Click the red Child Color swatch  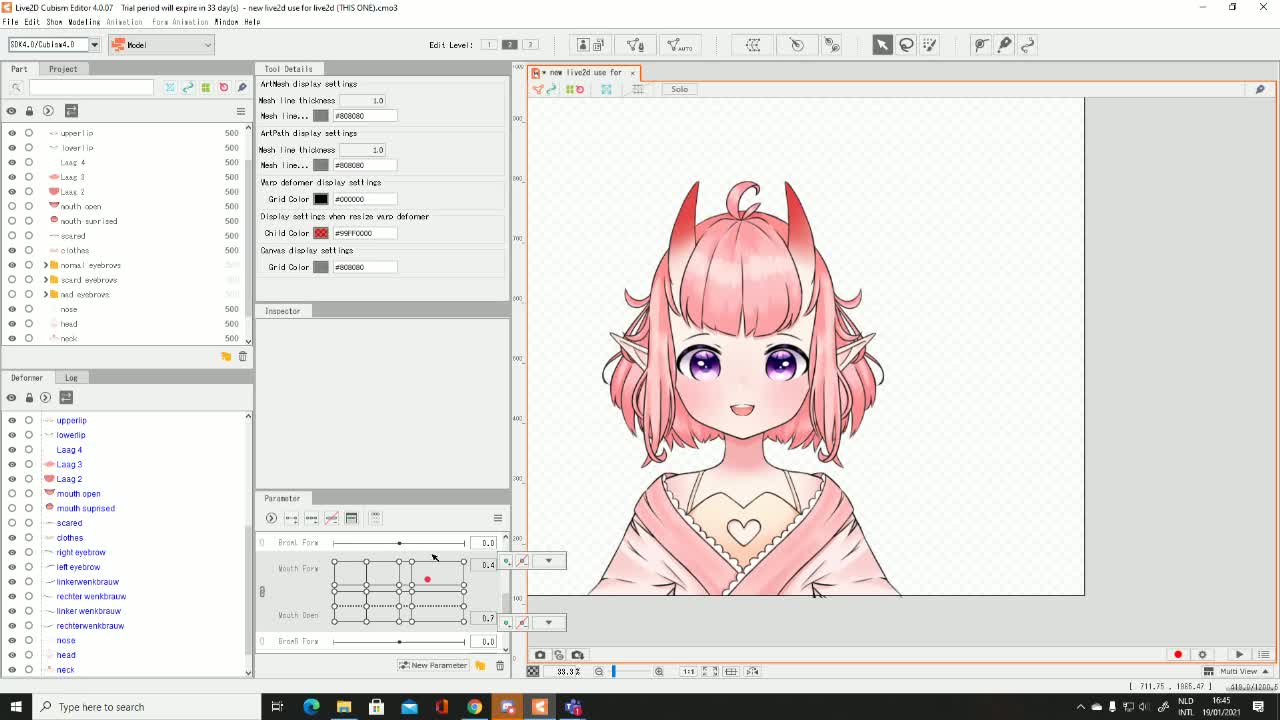[x=321, y=233]
